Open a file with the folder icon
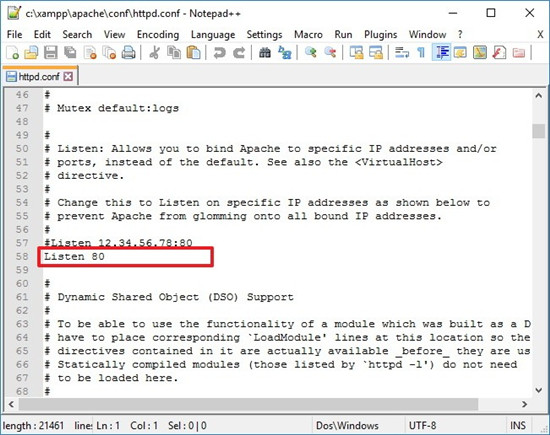Screen dimensions: 550x435 31,53
